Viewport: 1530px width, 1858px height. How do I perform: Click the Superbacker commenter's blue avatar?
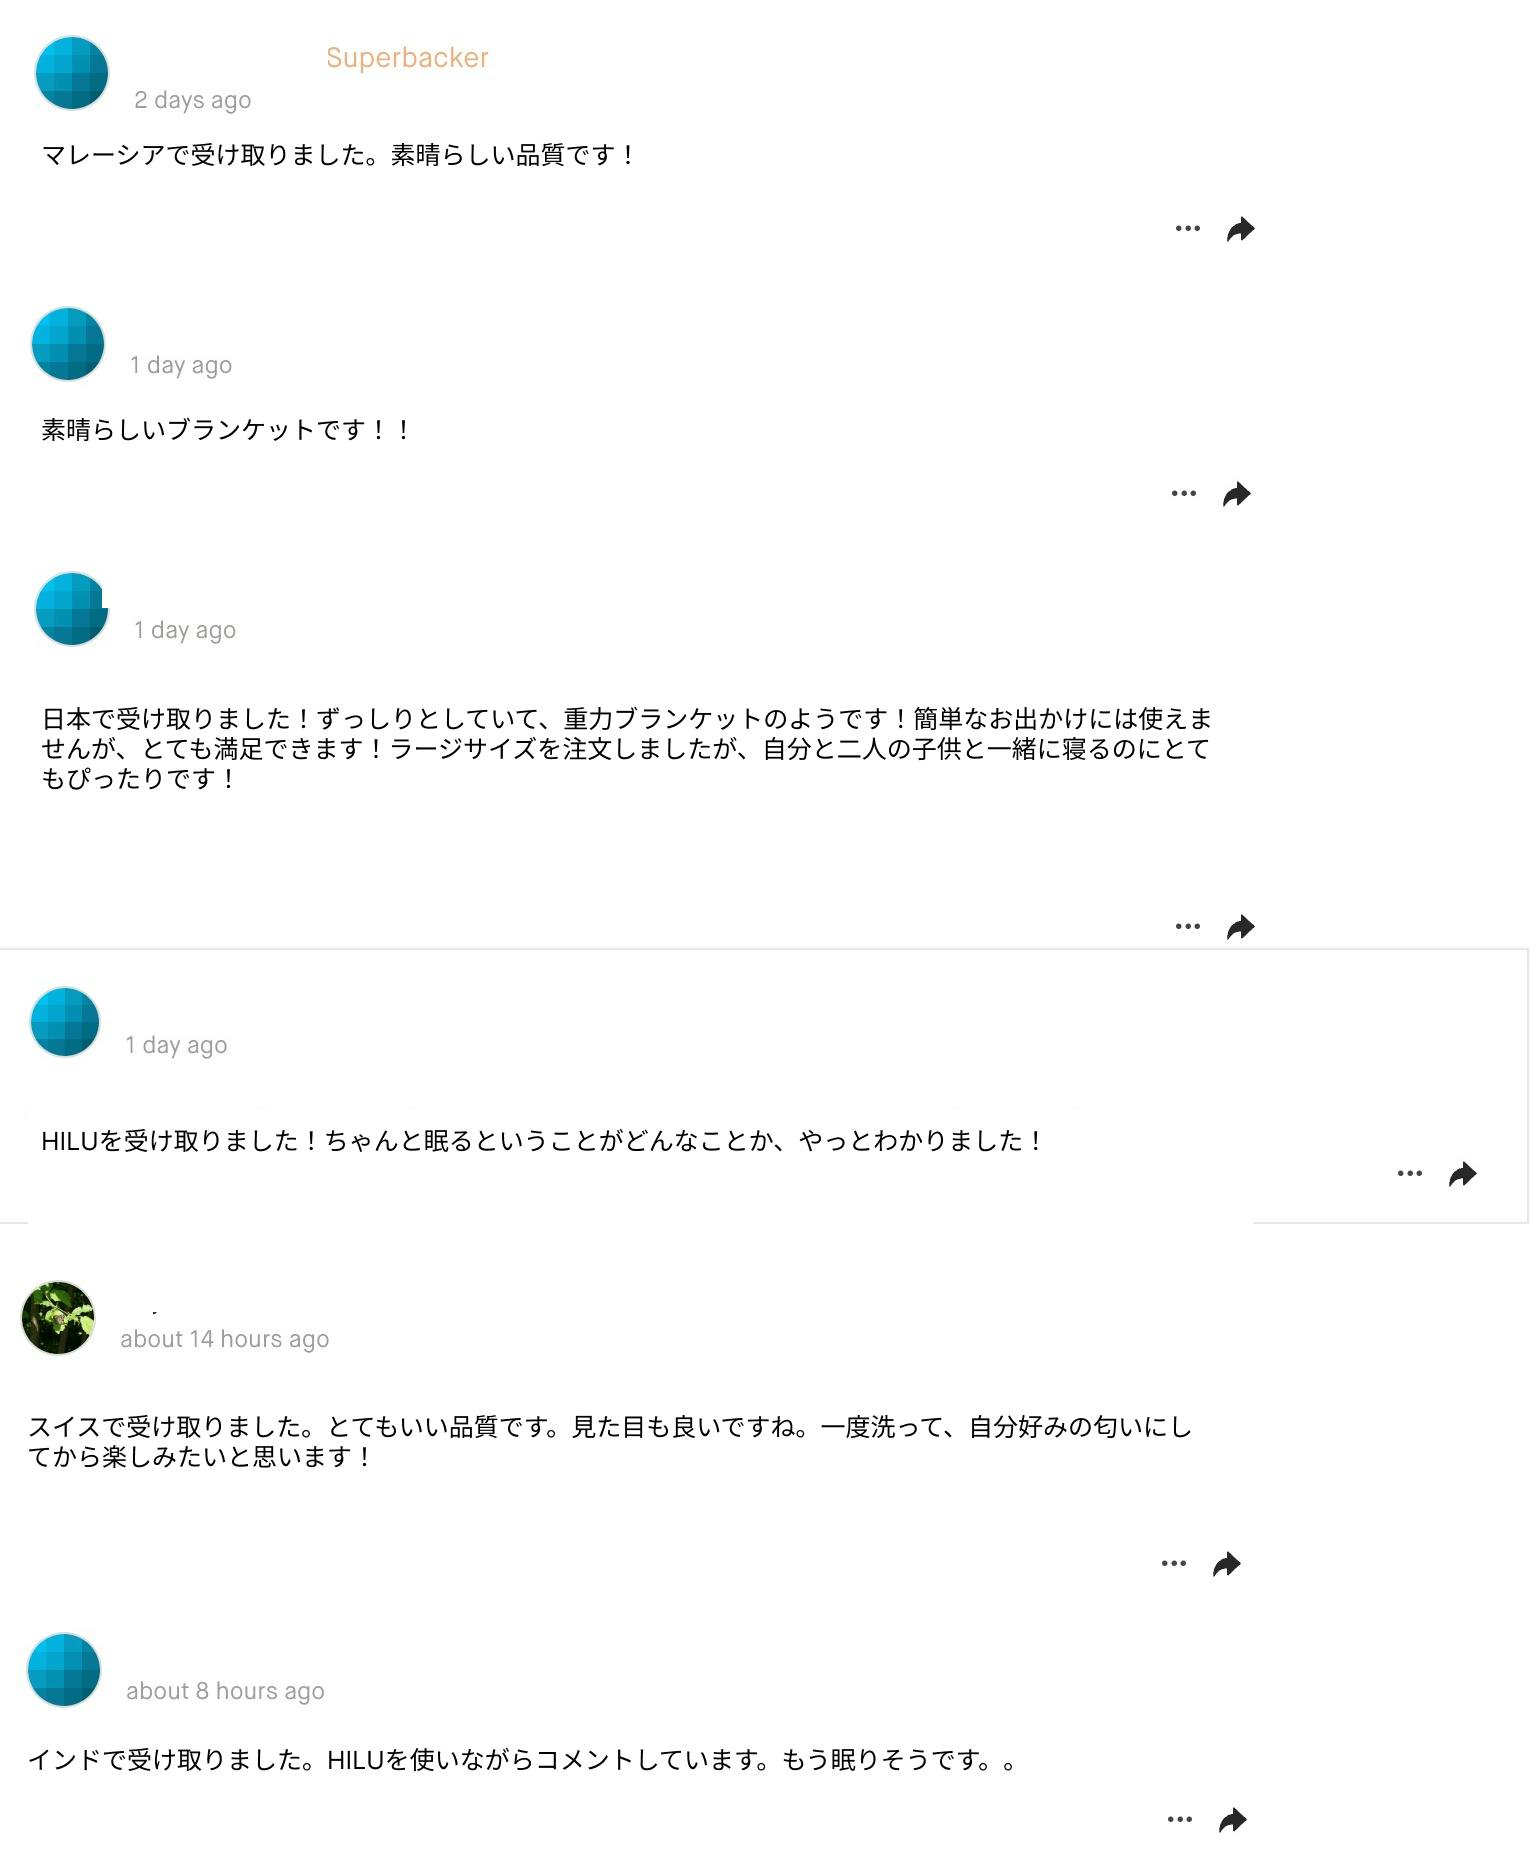coord(71,73)
